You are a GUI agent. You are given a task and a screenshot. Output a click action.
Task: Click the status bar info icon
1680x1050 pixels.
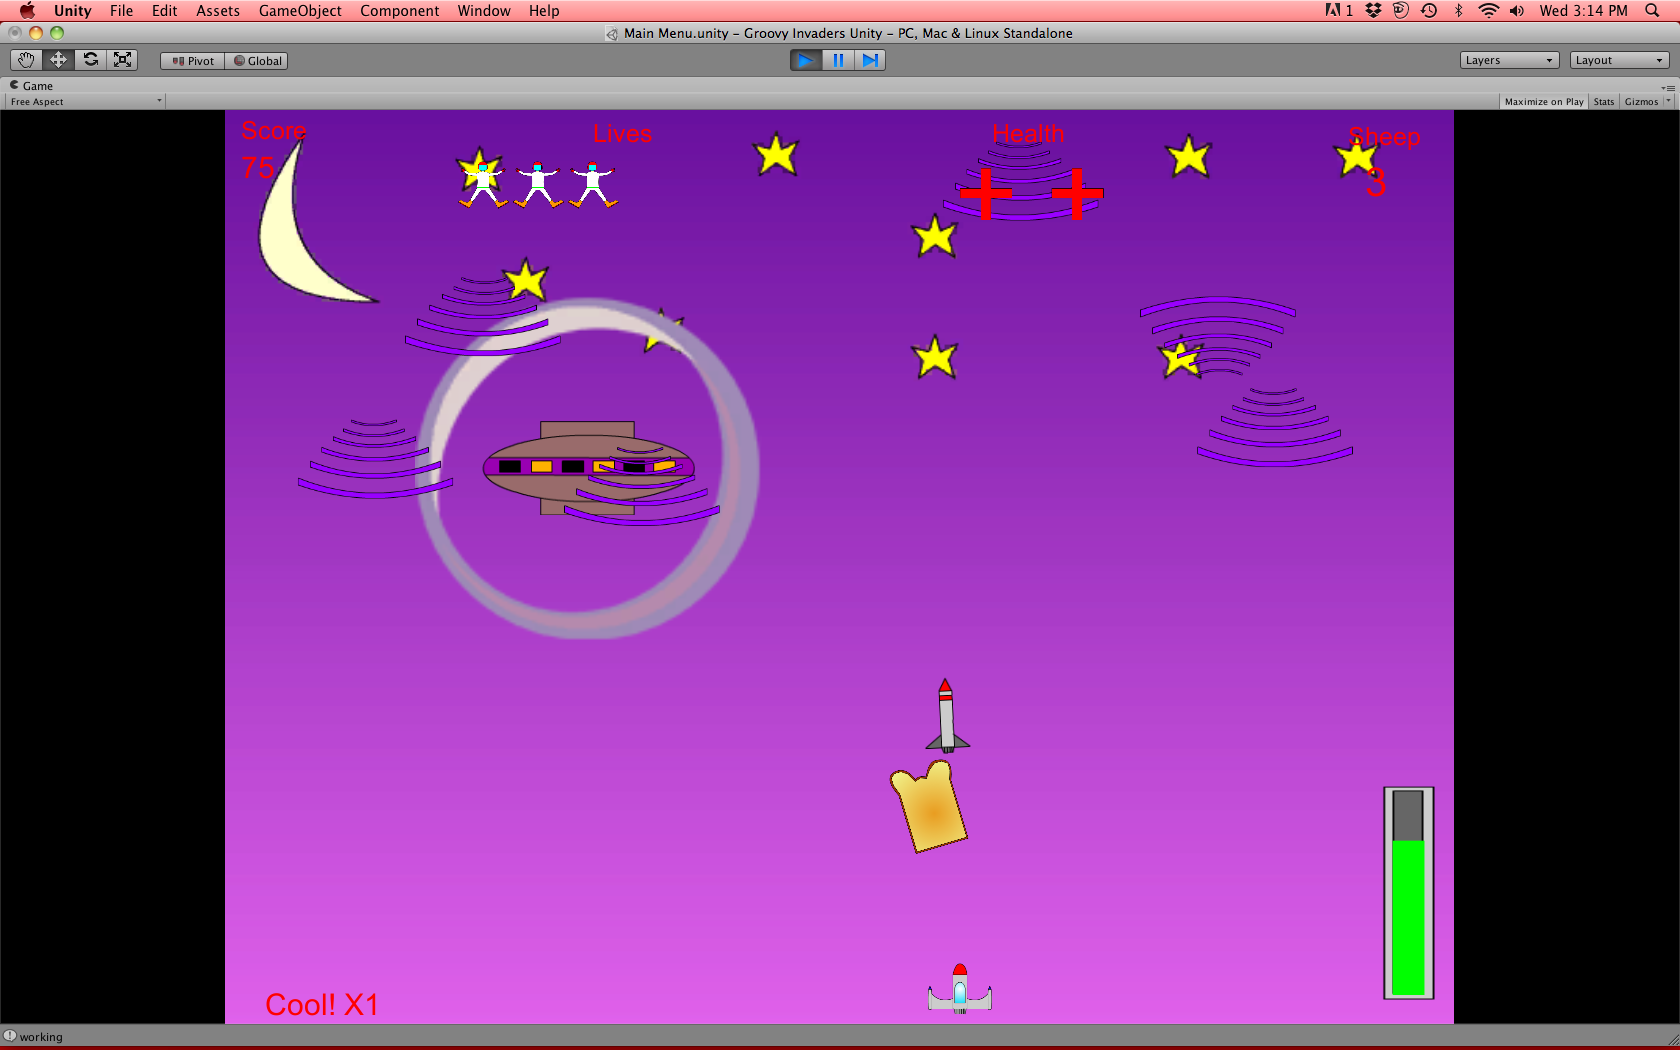(x=10, y=1036)
